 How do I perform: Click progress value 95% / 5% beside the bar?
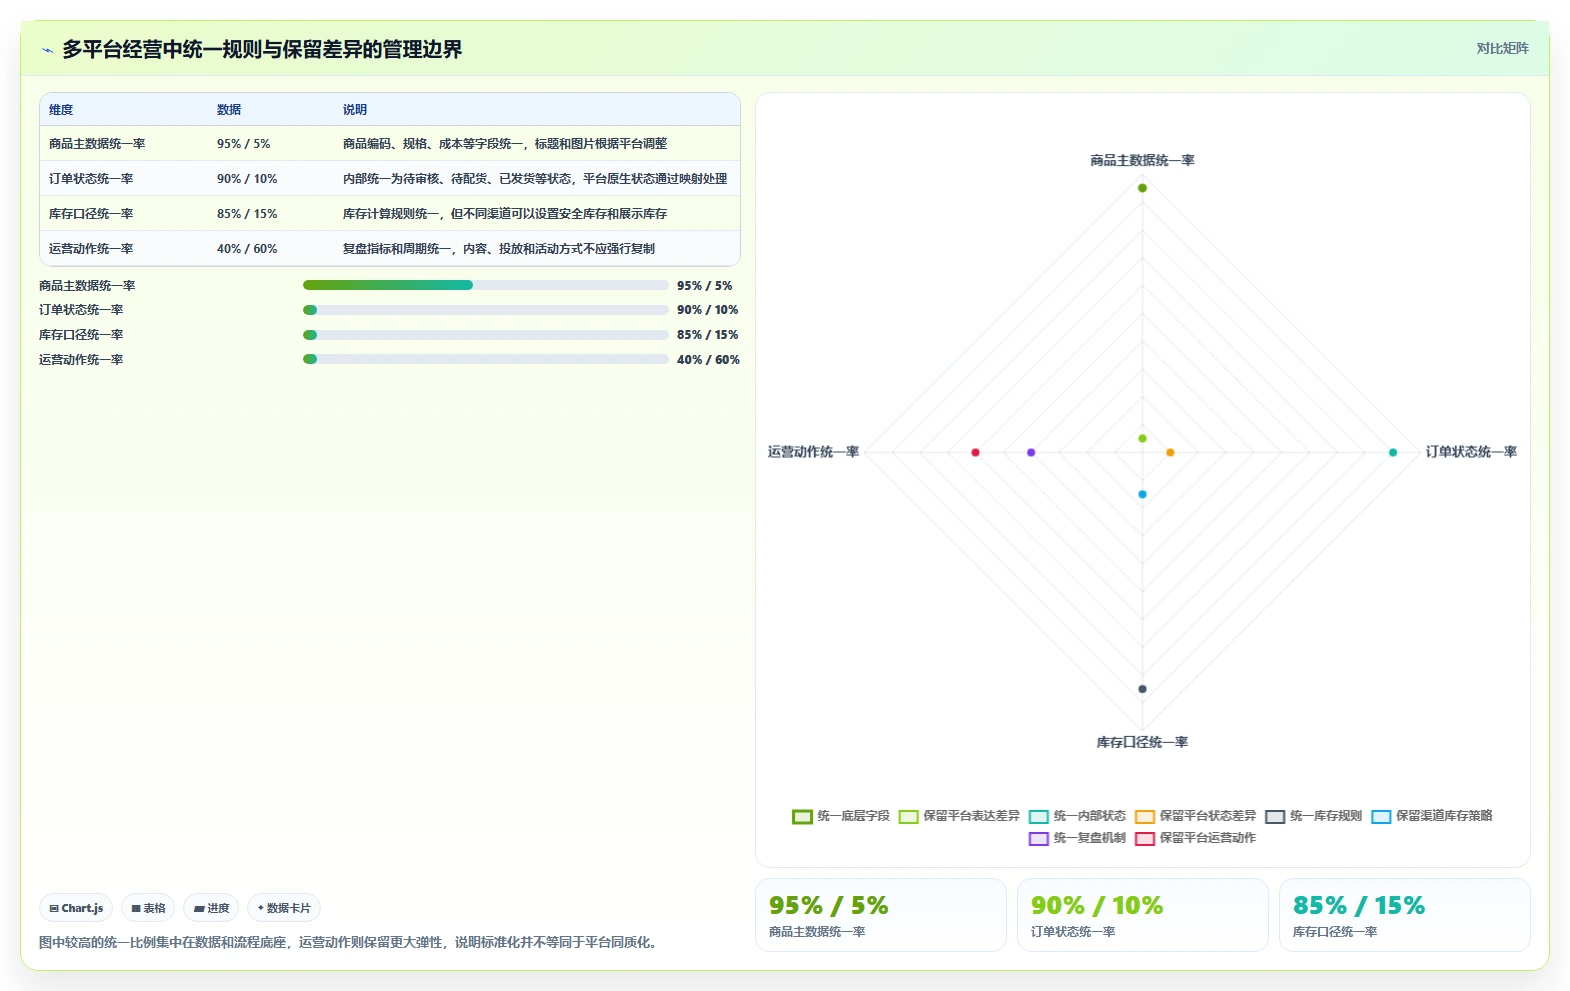(704, 286)
